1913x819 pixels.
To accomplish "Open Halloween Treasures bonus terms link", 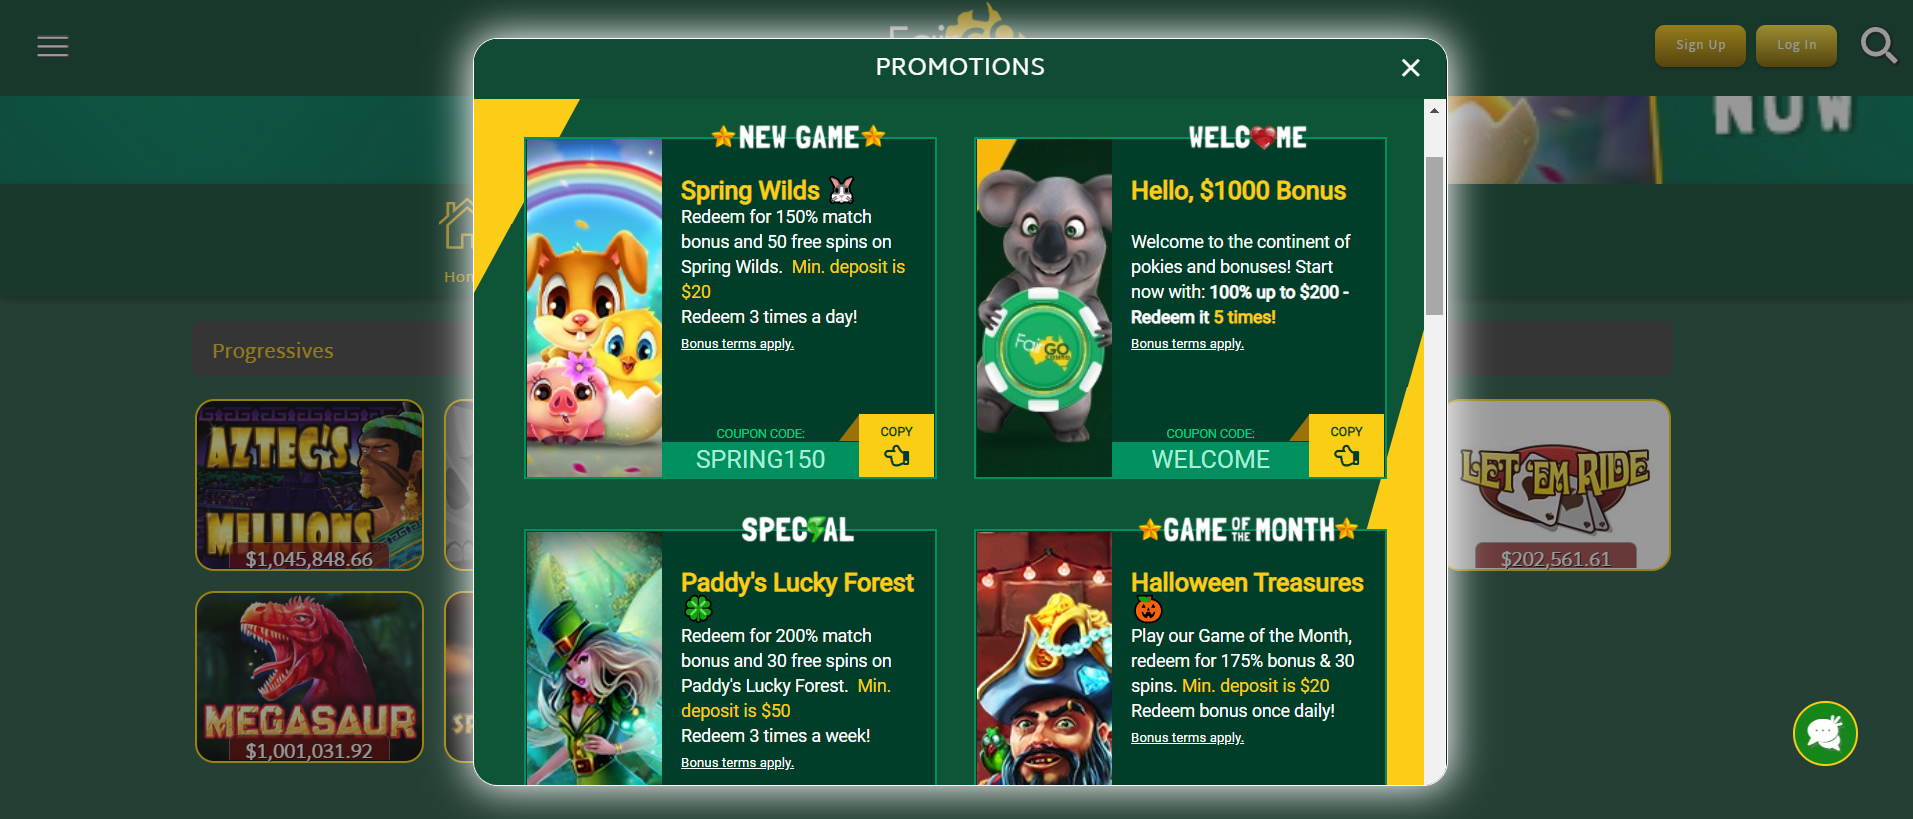I will (x=1187, y=738).
